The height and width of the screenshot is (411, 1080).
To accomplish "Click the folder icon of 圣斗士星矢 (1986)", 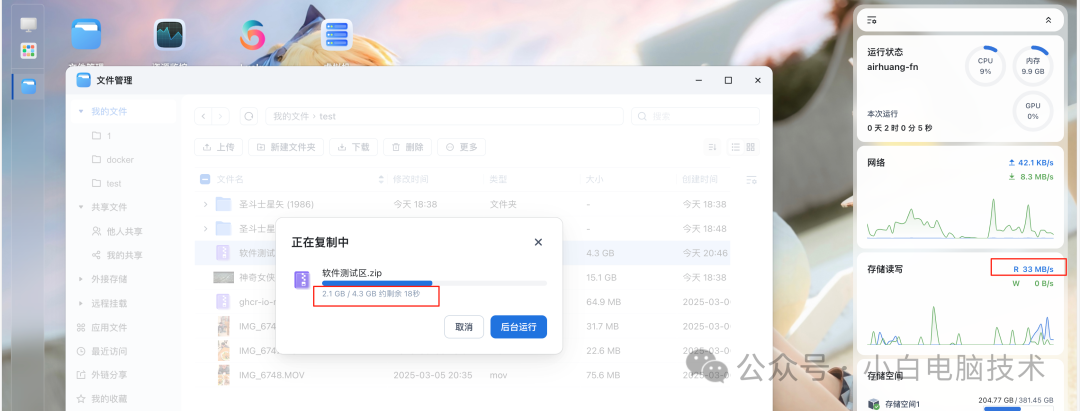I will click(223, 204).
